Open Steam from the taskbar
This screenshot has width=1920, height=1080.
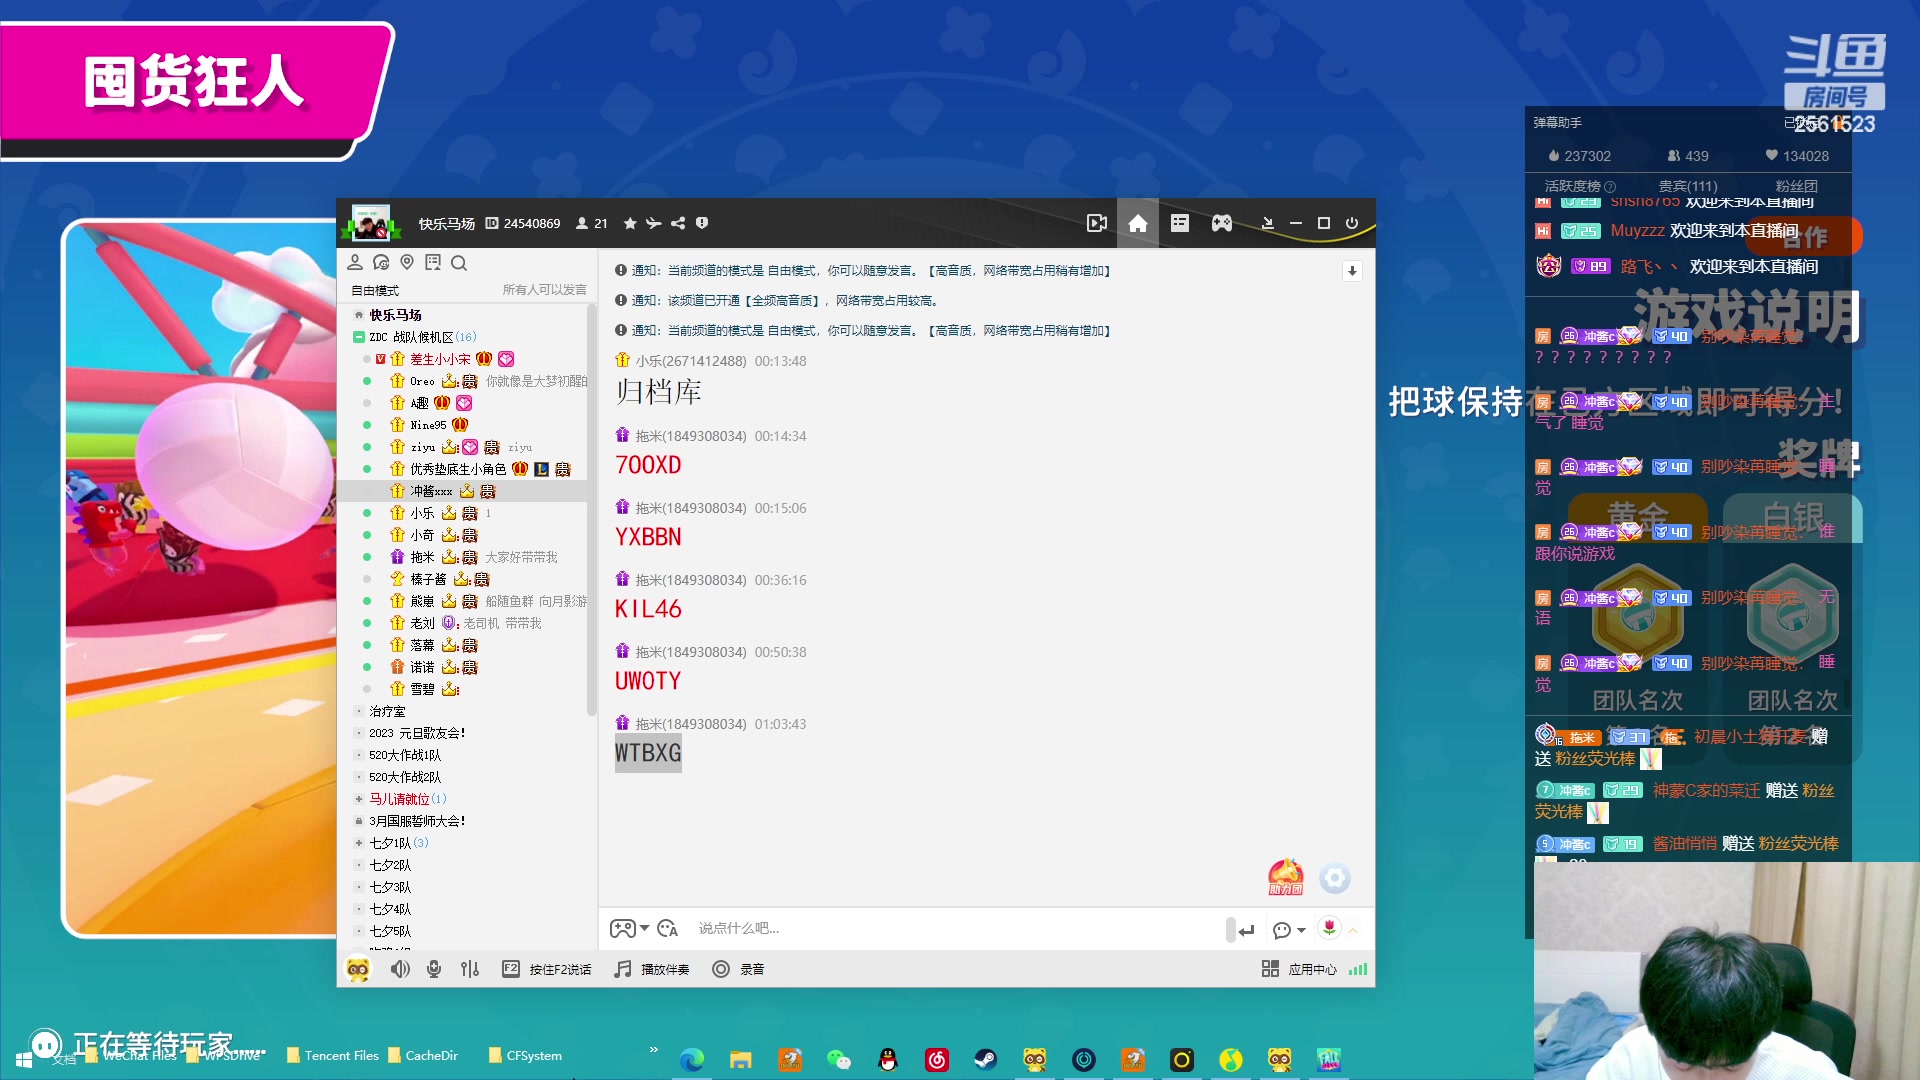click(x=985, y=1059)
